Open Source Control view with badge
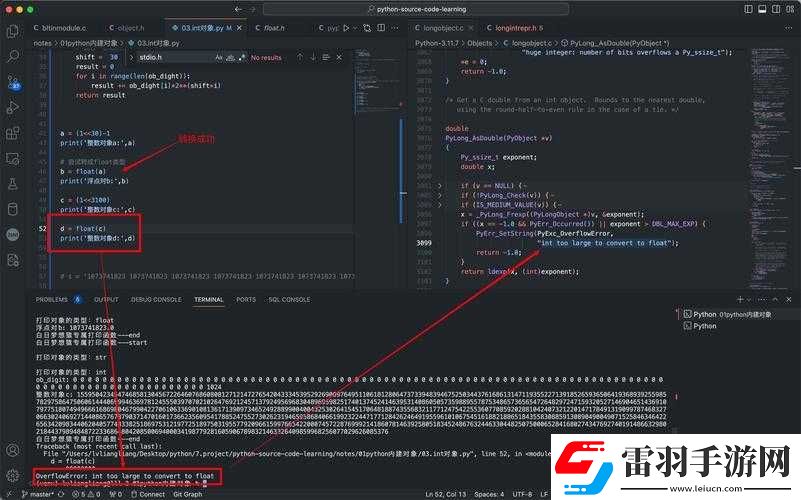The width and height of the screenshot is (801, 500). pyautogui.click(x=14, y=82)
